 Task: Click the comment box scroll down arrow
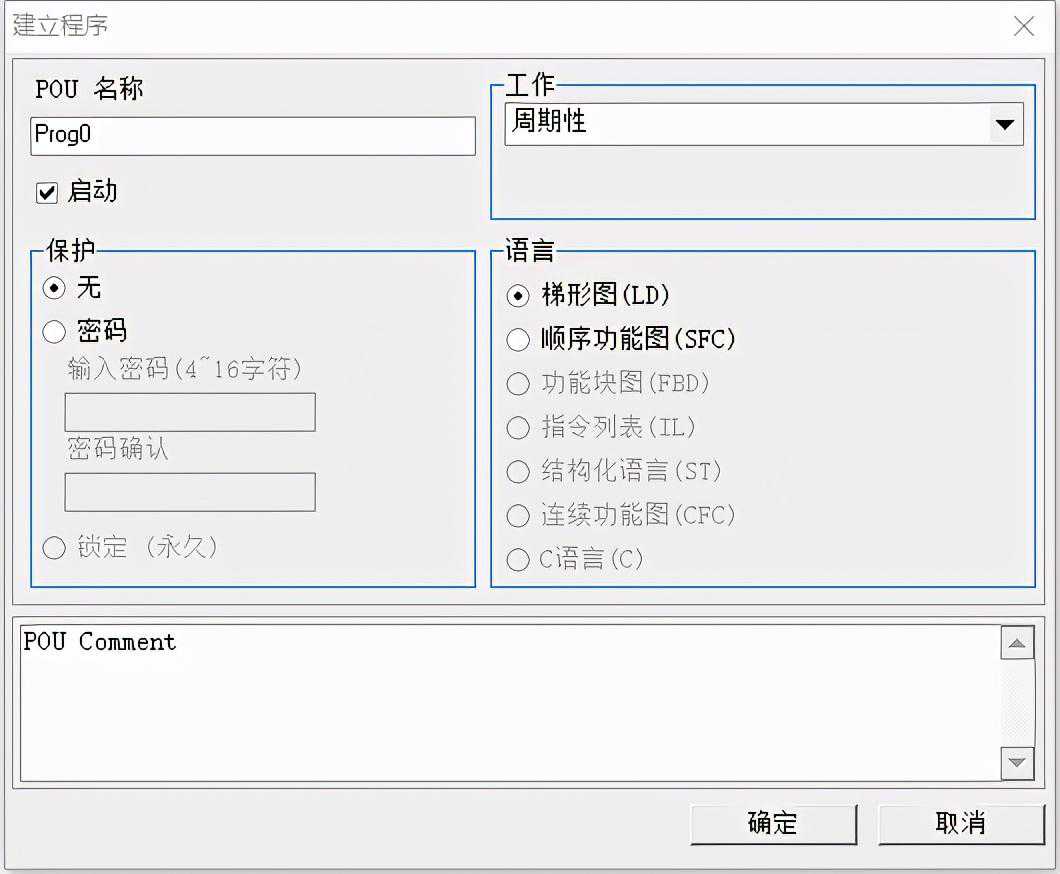(1017, 763)
